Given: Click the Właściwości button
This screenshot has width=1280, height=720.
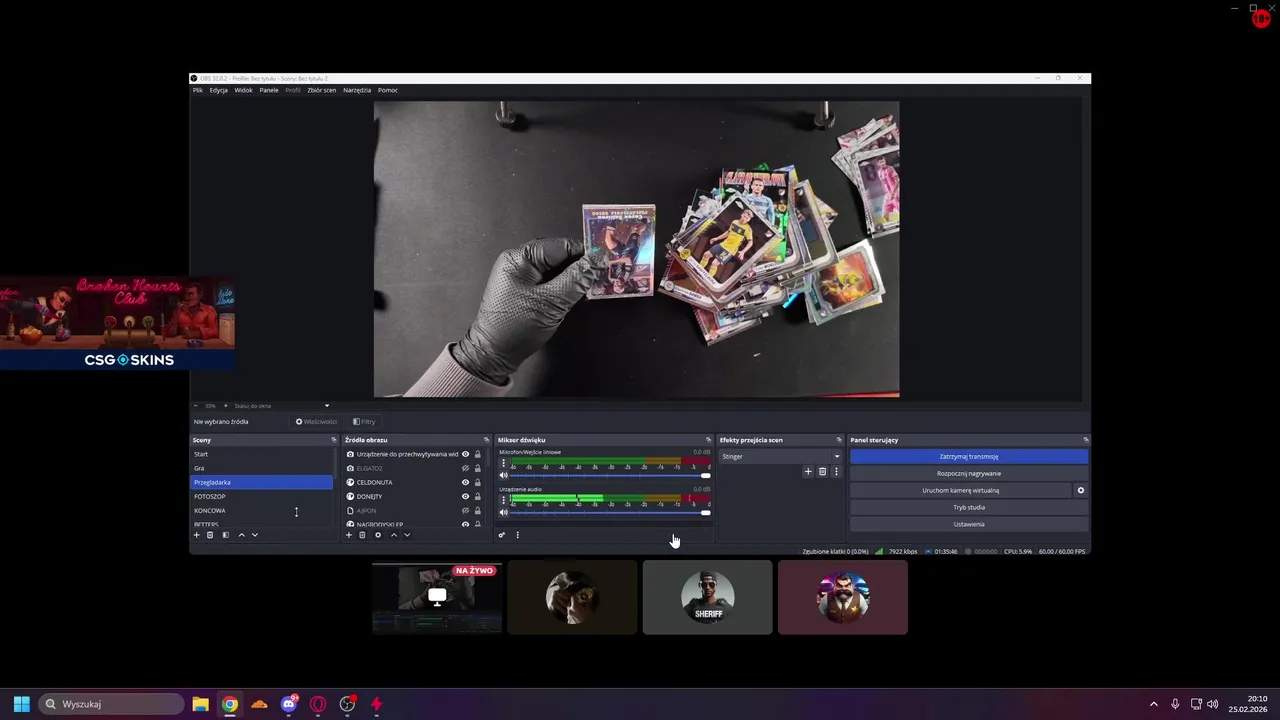Looking at the screenshot, I should 316,422.
